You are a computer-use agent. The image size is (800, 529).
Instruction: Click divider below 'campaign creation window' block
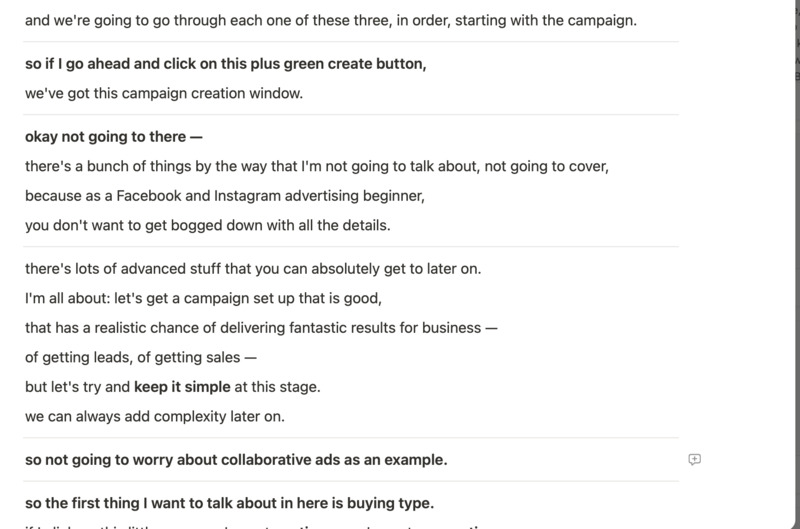351,115
